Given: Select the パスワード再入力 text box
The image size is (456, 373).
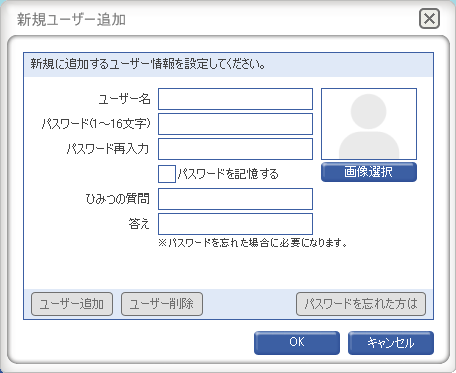Looking at the screenshot, I should [235, 149].
